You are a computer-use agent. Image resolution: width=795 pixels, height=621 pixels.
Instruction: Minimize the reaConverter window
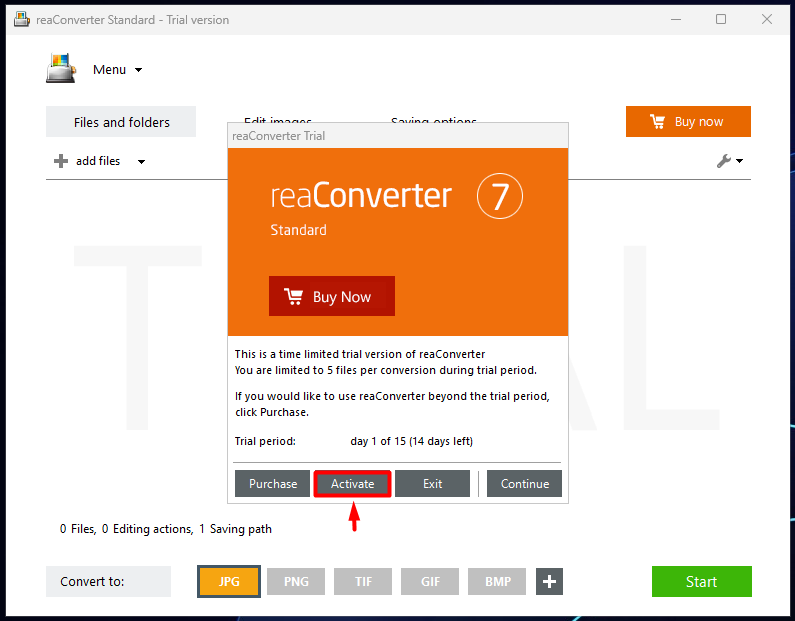676,19
